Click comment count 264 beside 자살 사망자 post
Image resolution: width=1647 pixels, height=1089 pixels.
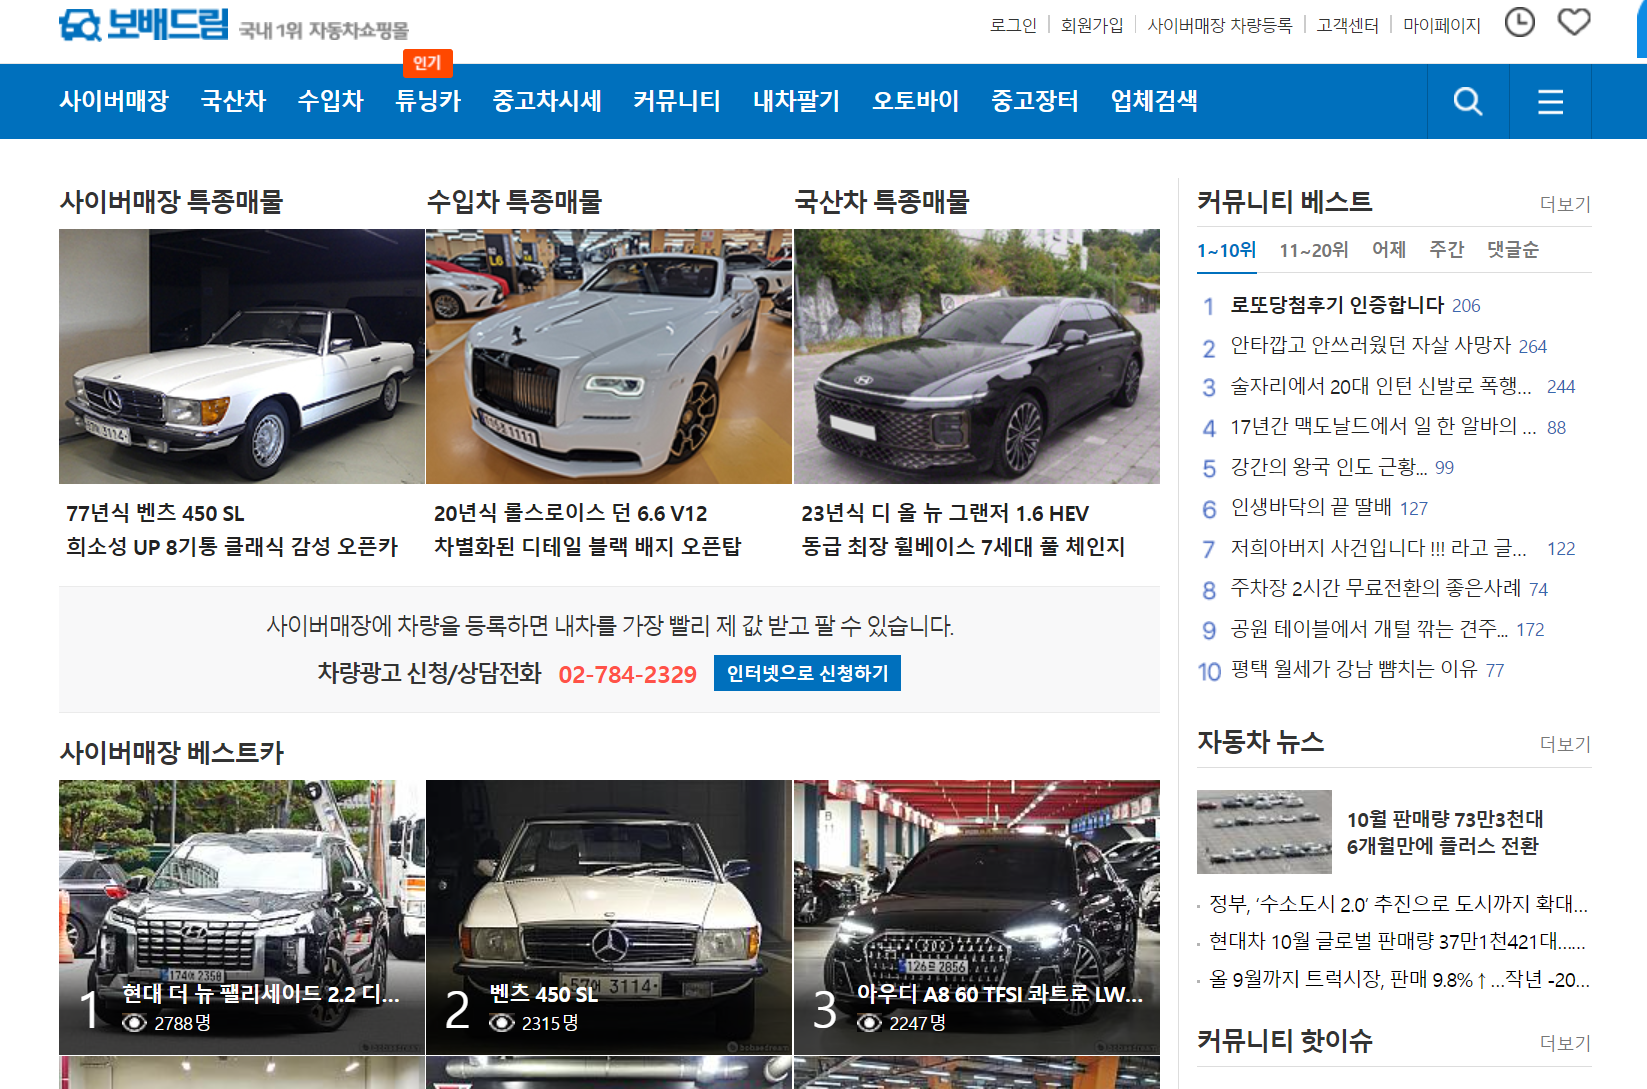click(x=1532, y=347)
